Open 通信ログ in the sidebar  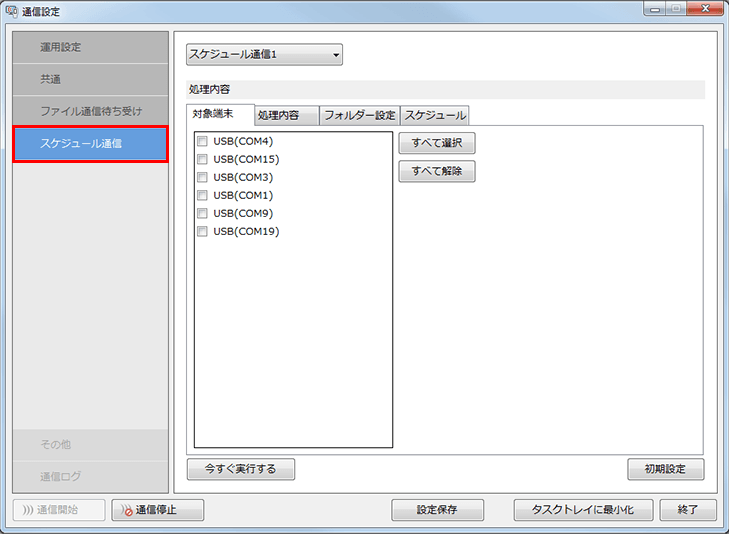90,477
